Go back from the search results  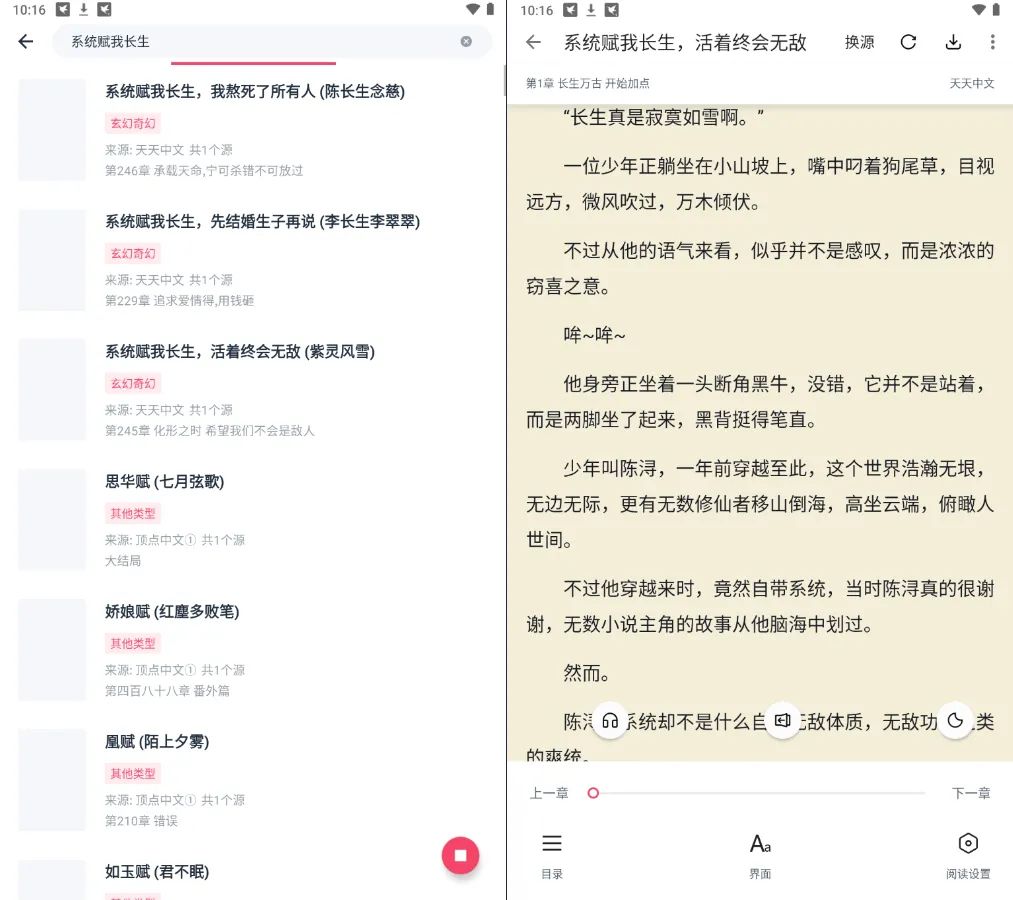pos(26,42)
